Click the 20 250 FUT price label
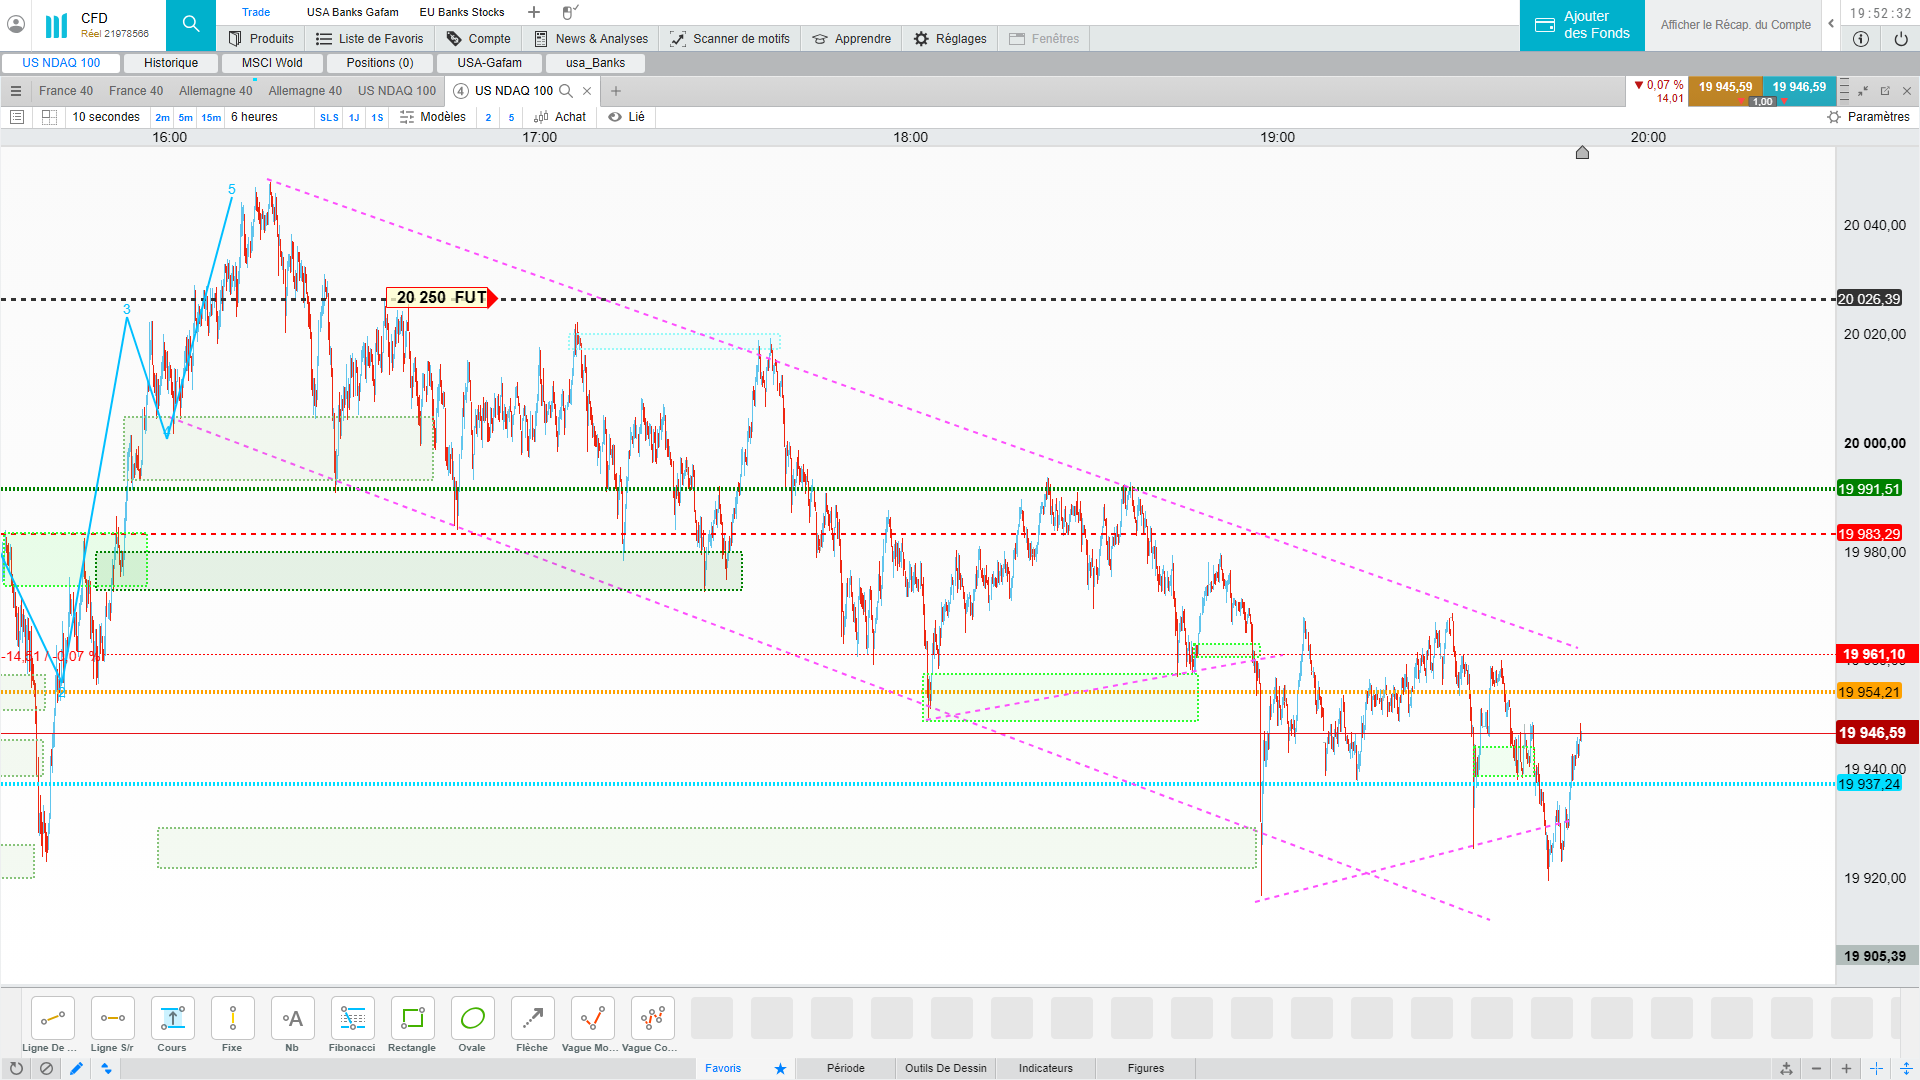Image resolution: width=1920 pixels, height=1080 pixels. point(441,298)
